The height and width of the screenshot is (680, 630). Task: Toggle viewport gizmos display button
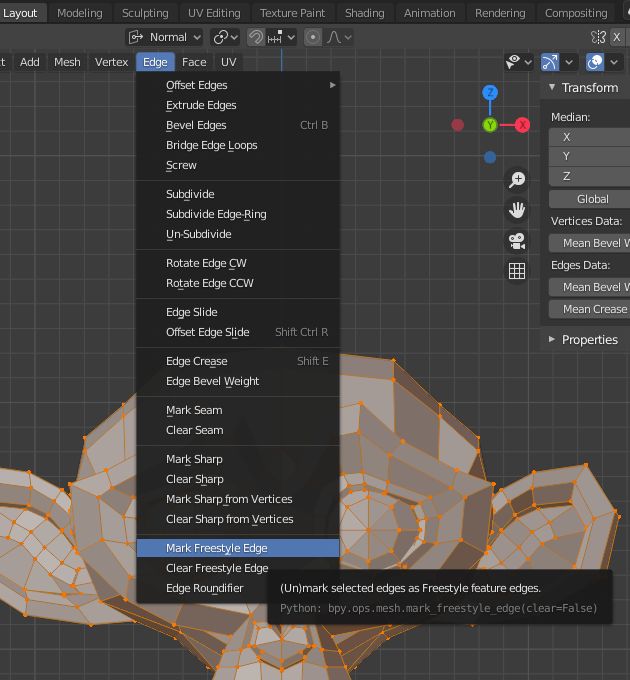tap(550, 62)
